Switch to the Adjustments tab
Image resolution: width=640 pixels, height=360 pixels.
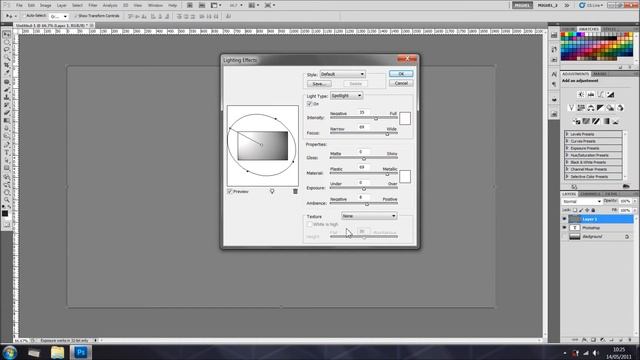click(576, 74)
